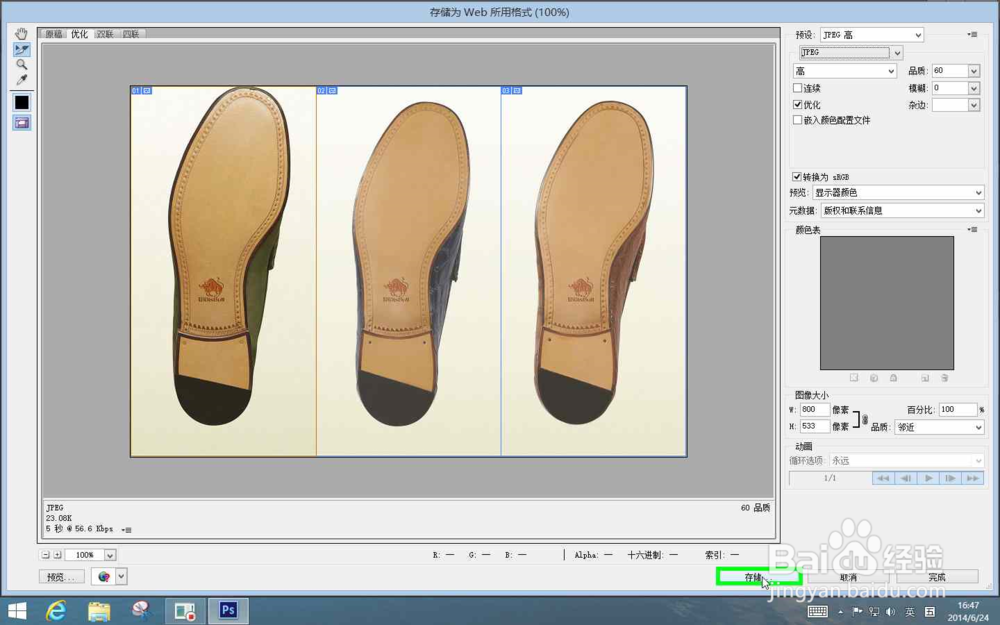Click the map to transparent color table icon
The image size is (1000, 625).
[854, 378]
